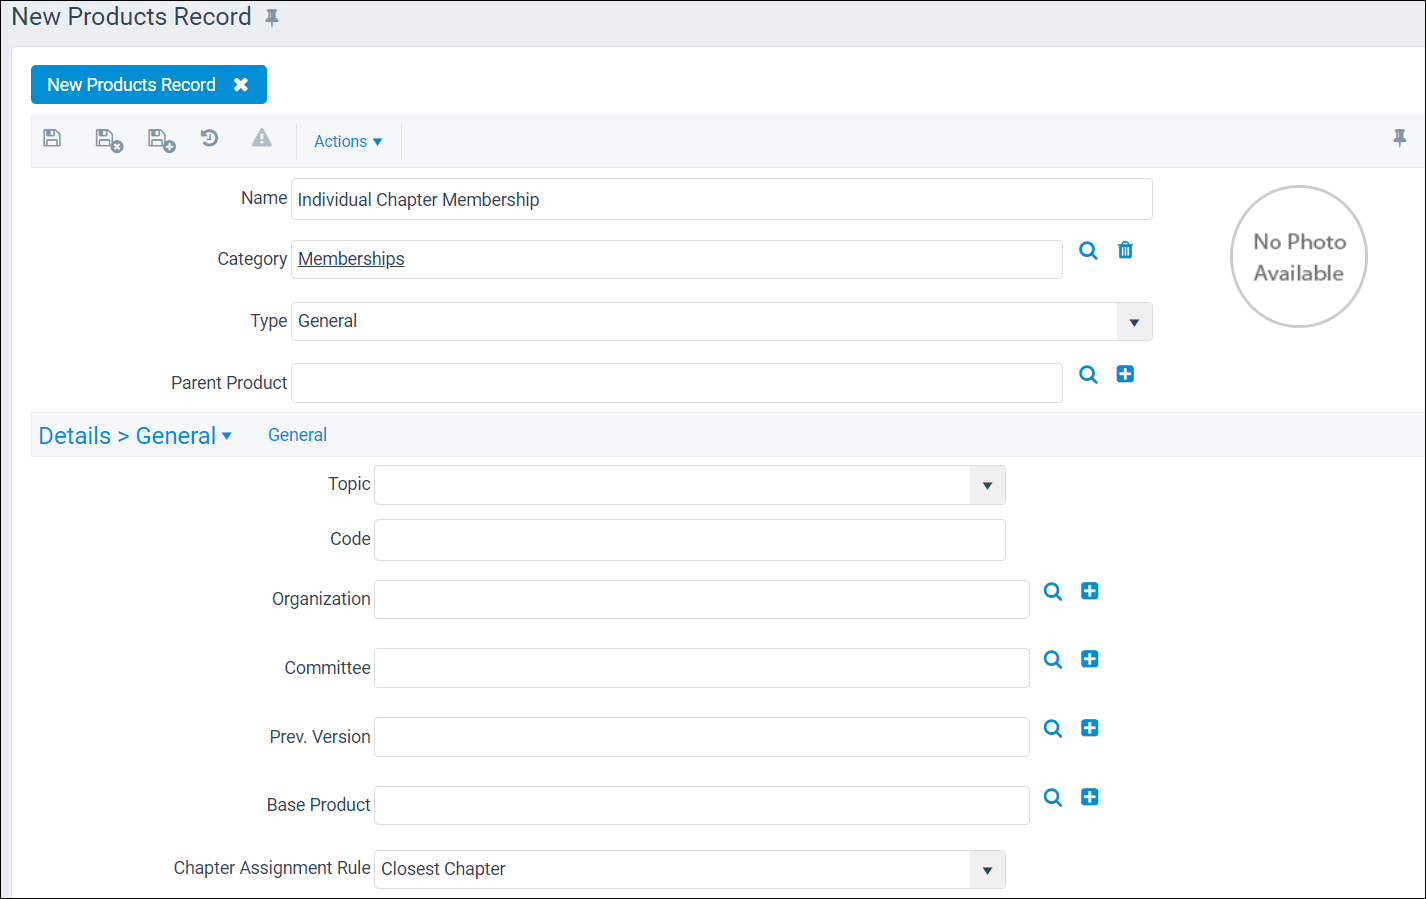Expand the Details > General section menu
Screen dimensions: 1426x899
(135, 436)
